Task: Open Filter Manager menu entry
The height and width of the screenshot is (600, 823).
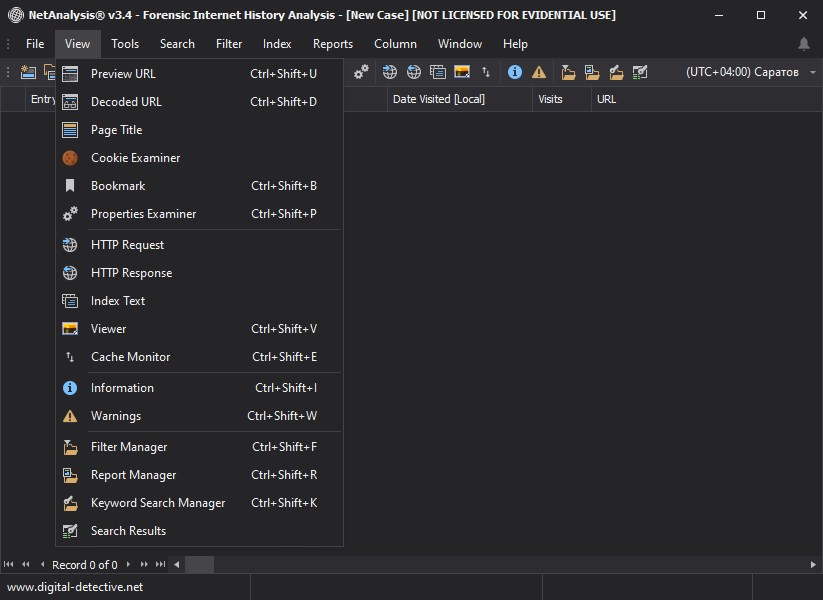Action: (199, 447)
